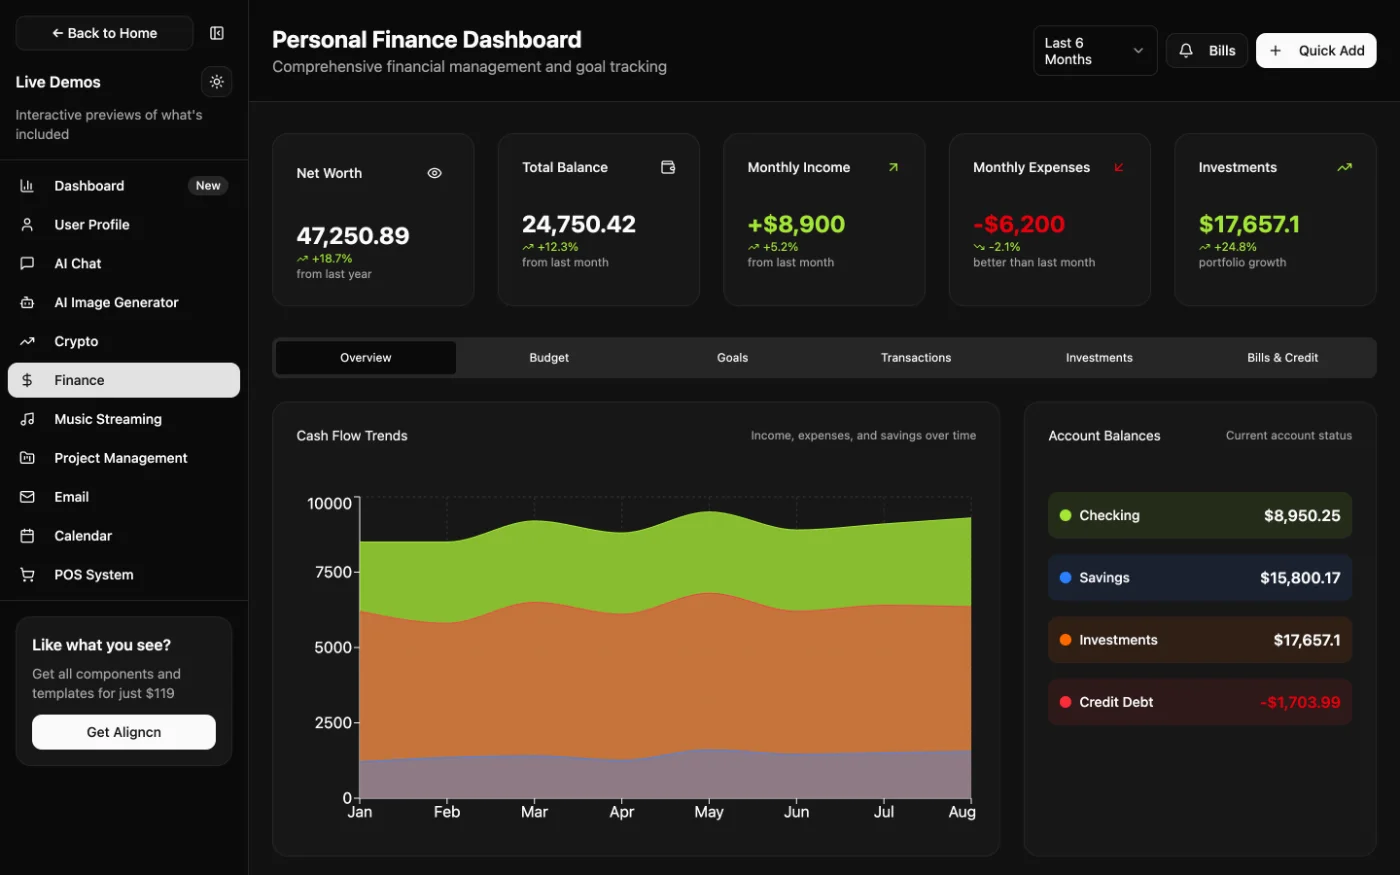Click the Finance dollar icon
This screenshot has width=1400, height=875.
pyautogui.click(x=27, y=380)
